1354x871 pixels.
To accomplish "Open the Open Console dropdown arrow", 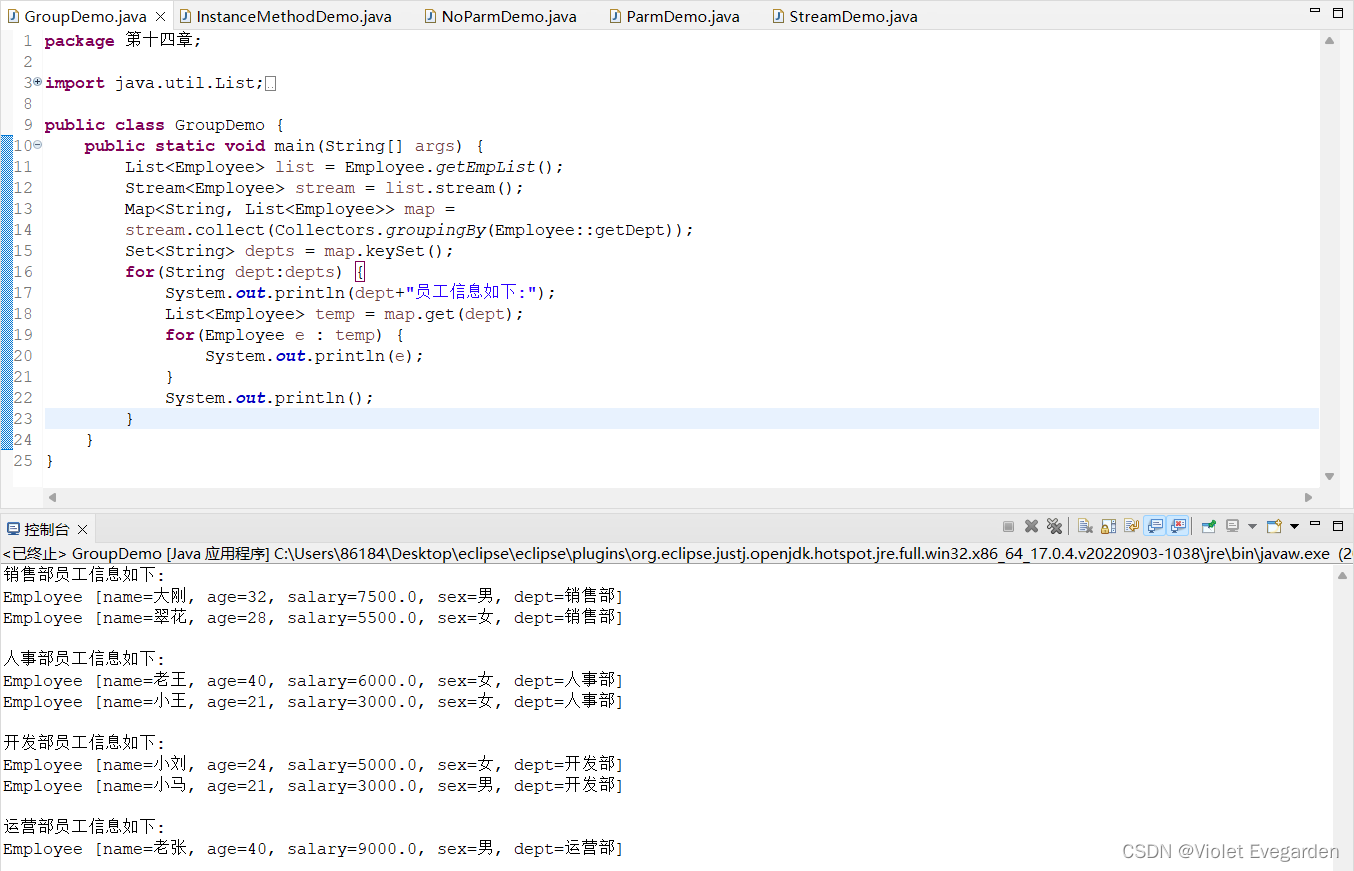I will [x=1294, y=527].
